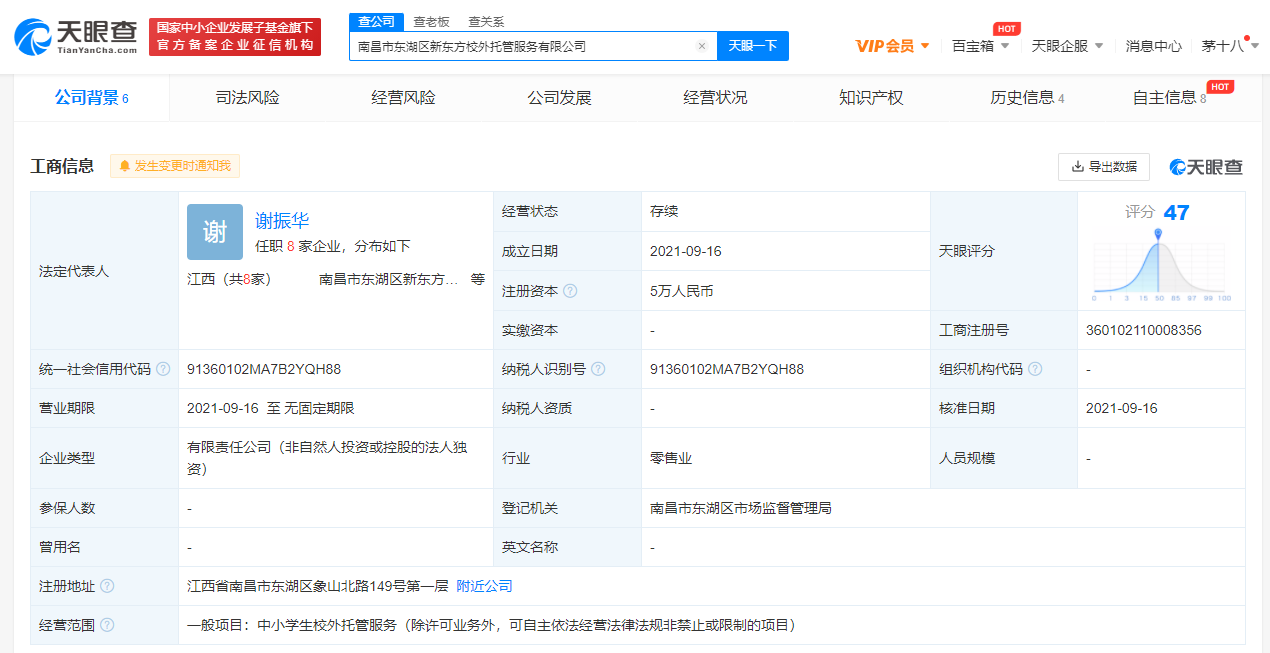Viewport: 1270px width, 653px height.
Task: Expand the 天眼企服 dropdown
Action: pyautogui.click(x=1067, y=46)
